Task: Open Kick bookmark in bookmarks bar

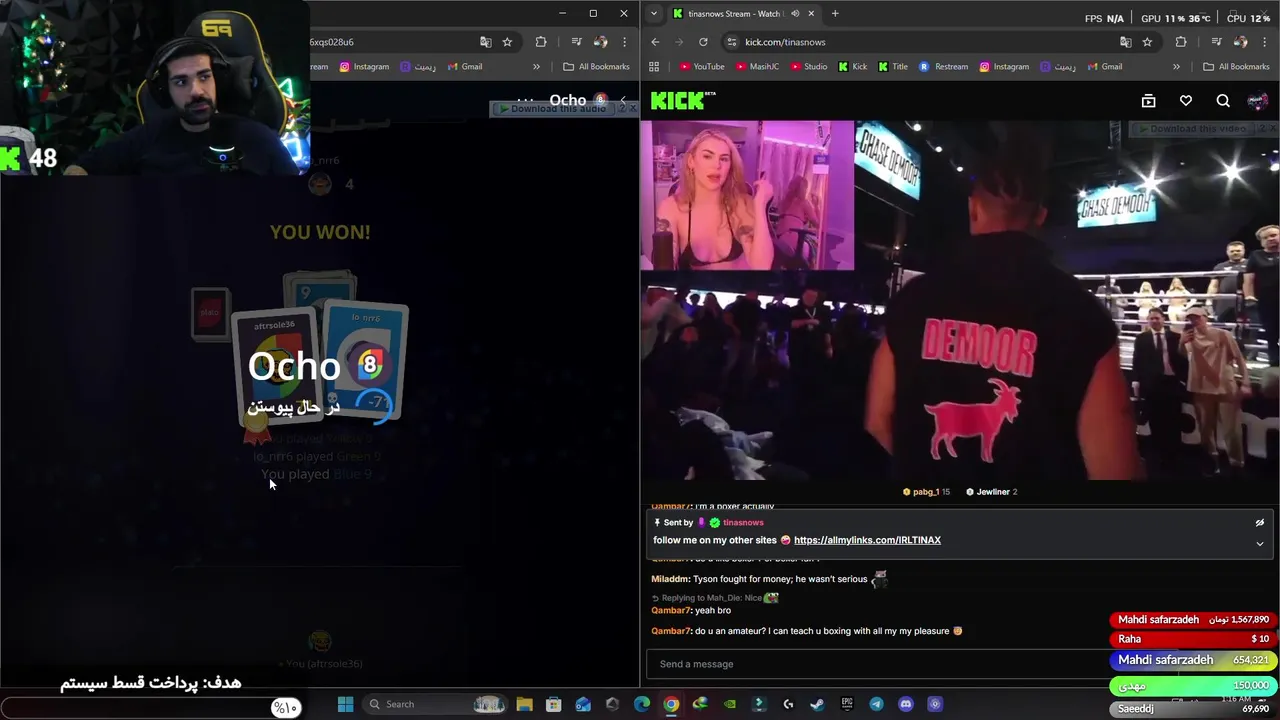Action: [x=852, y=67]
